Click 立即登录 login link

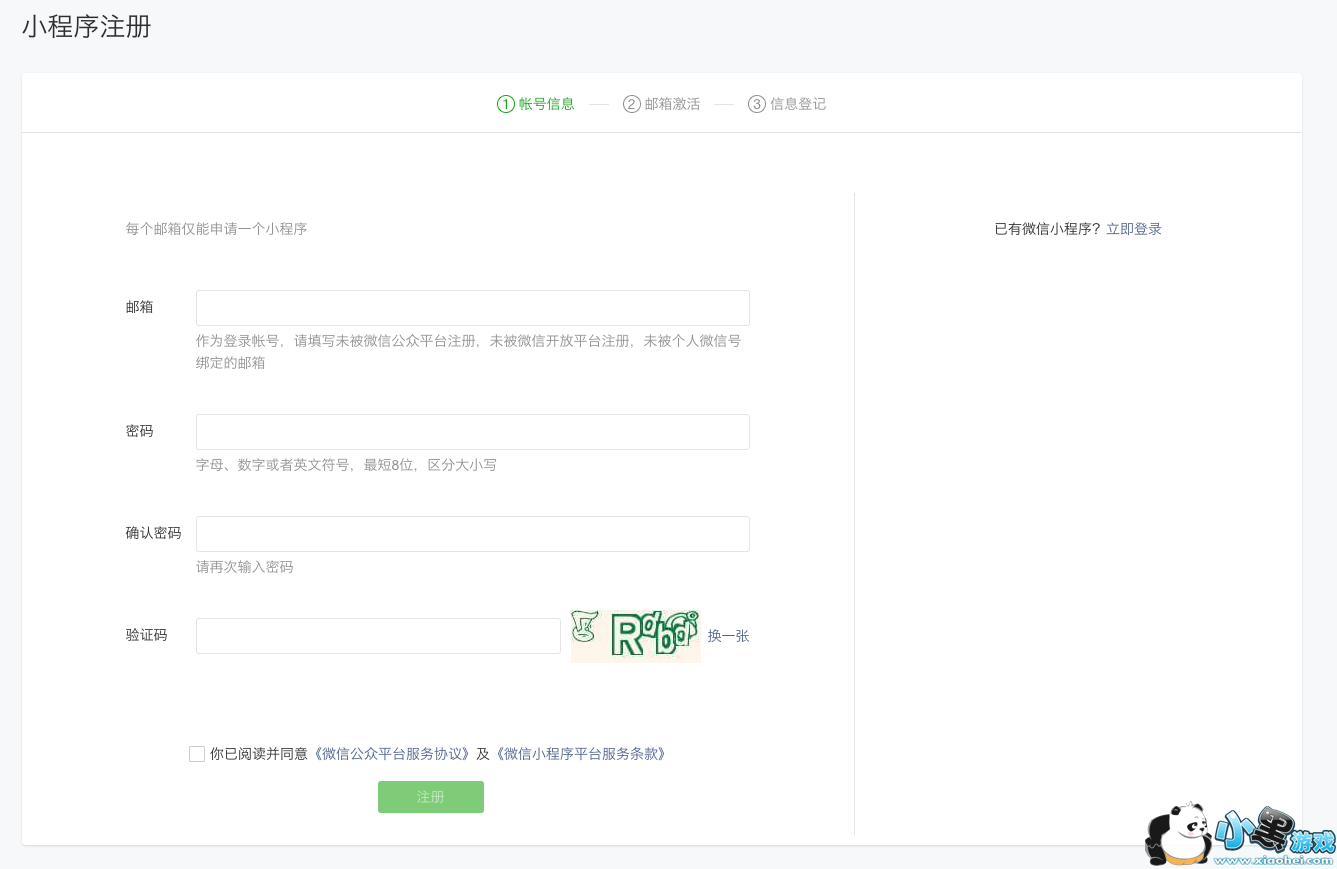pos(1134,229)
